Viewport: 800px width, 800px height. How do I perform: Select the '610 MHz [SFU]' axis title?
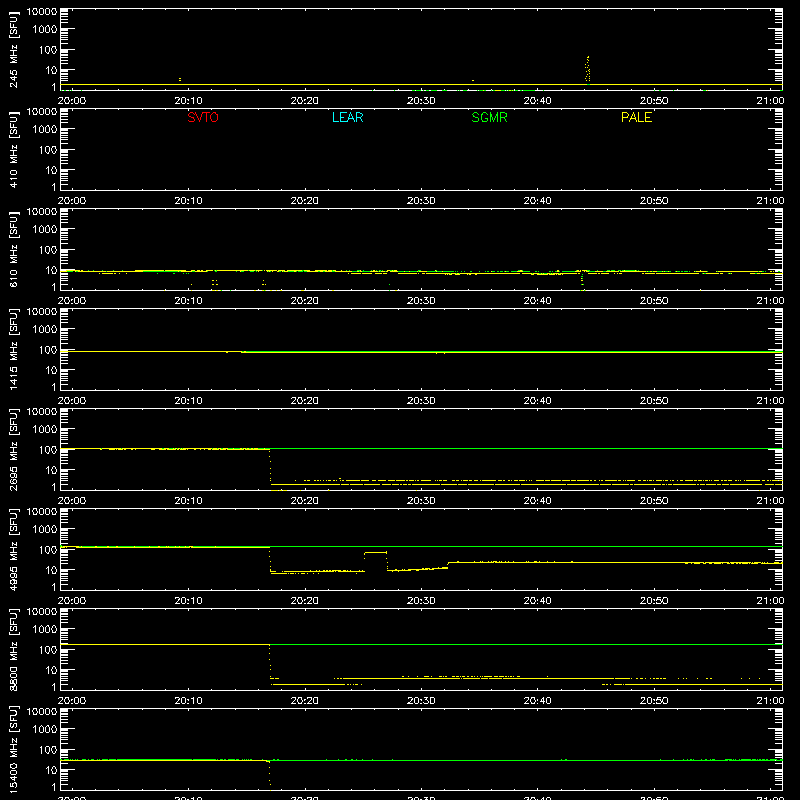14,249
